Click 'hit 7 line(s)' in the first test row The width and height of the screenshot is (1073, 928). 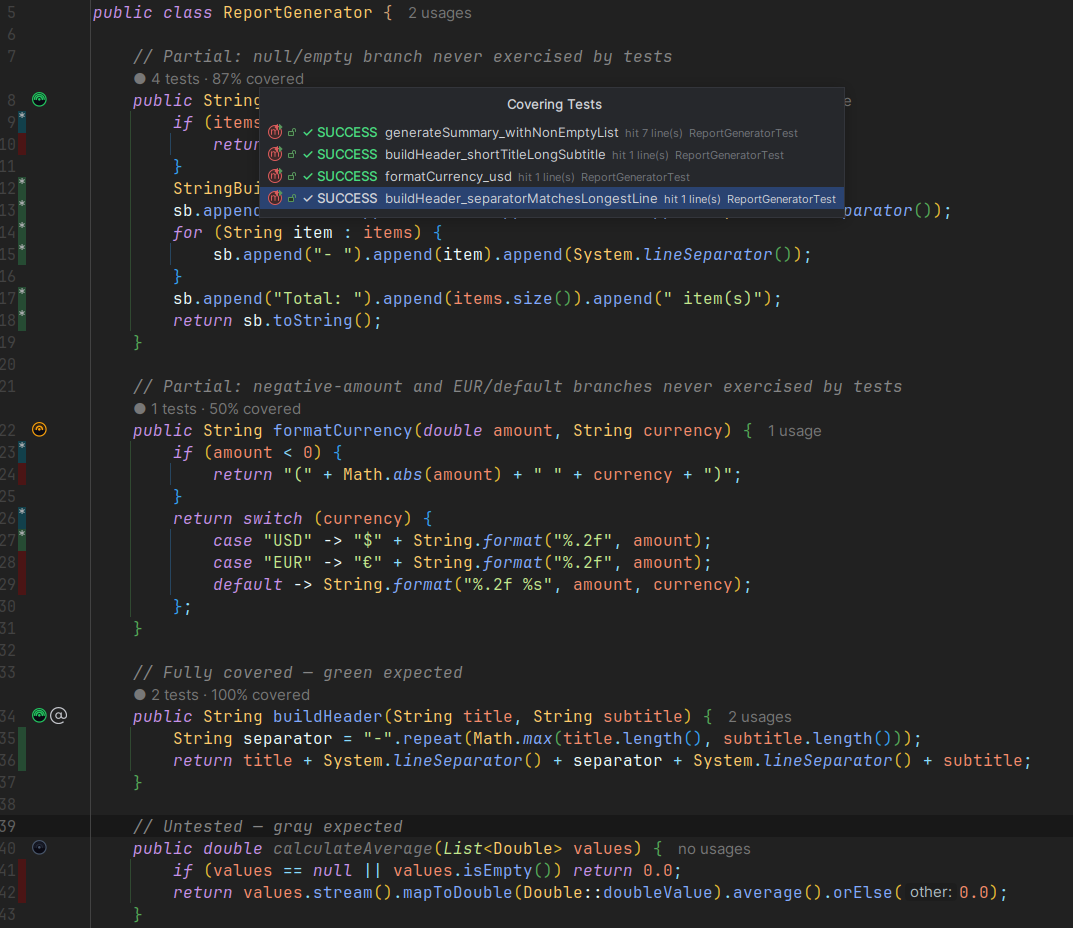[654, 133]
